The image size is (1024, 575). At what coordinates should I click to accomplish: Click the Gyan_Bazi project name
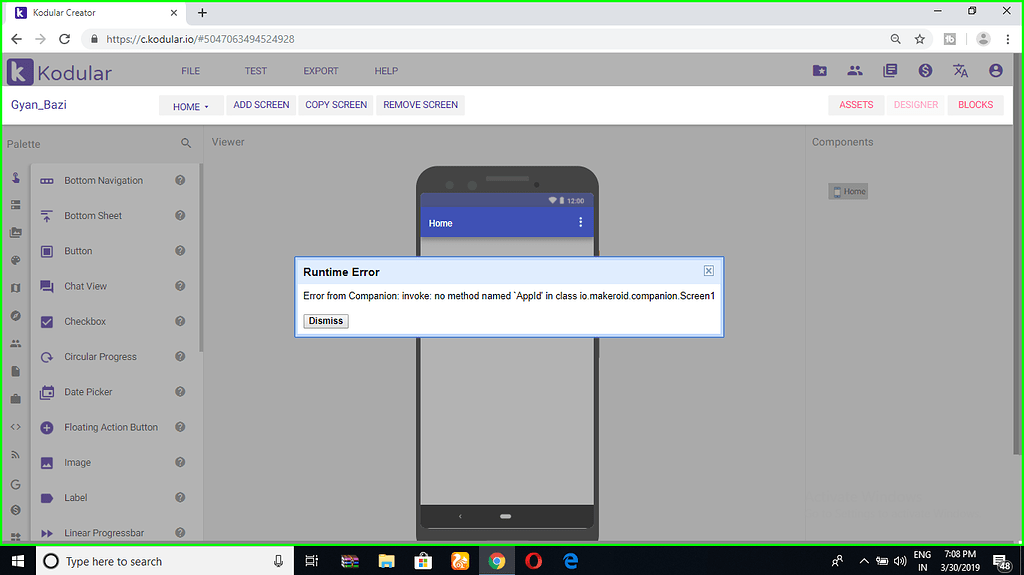[39, 105]
